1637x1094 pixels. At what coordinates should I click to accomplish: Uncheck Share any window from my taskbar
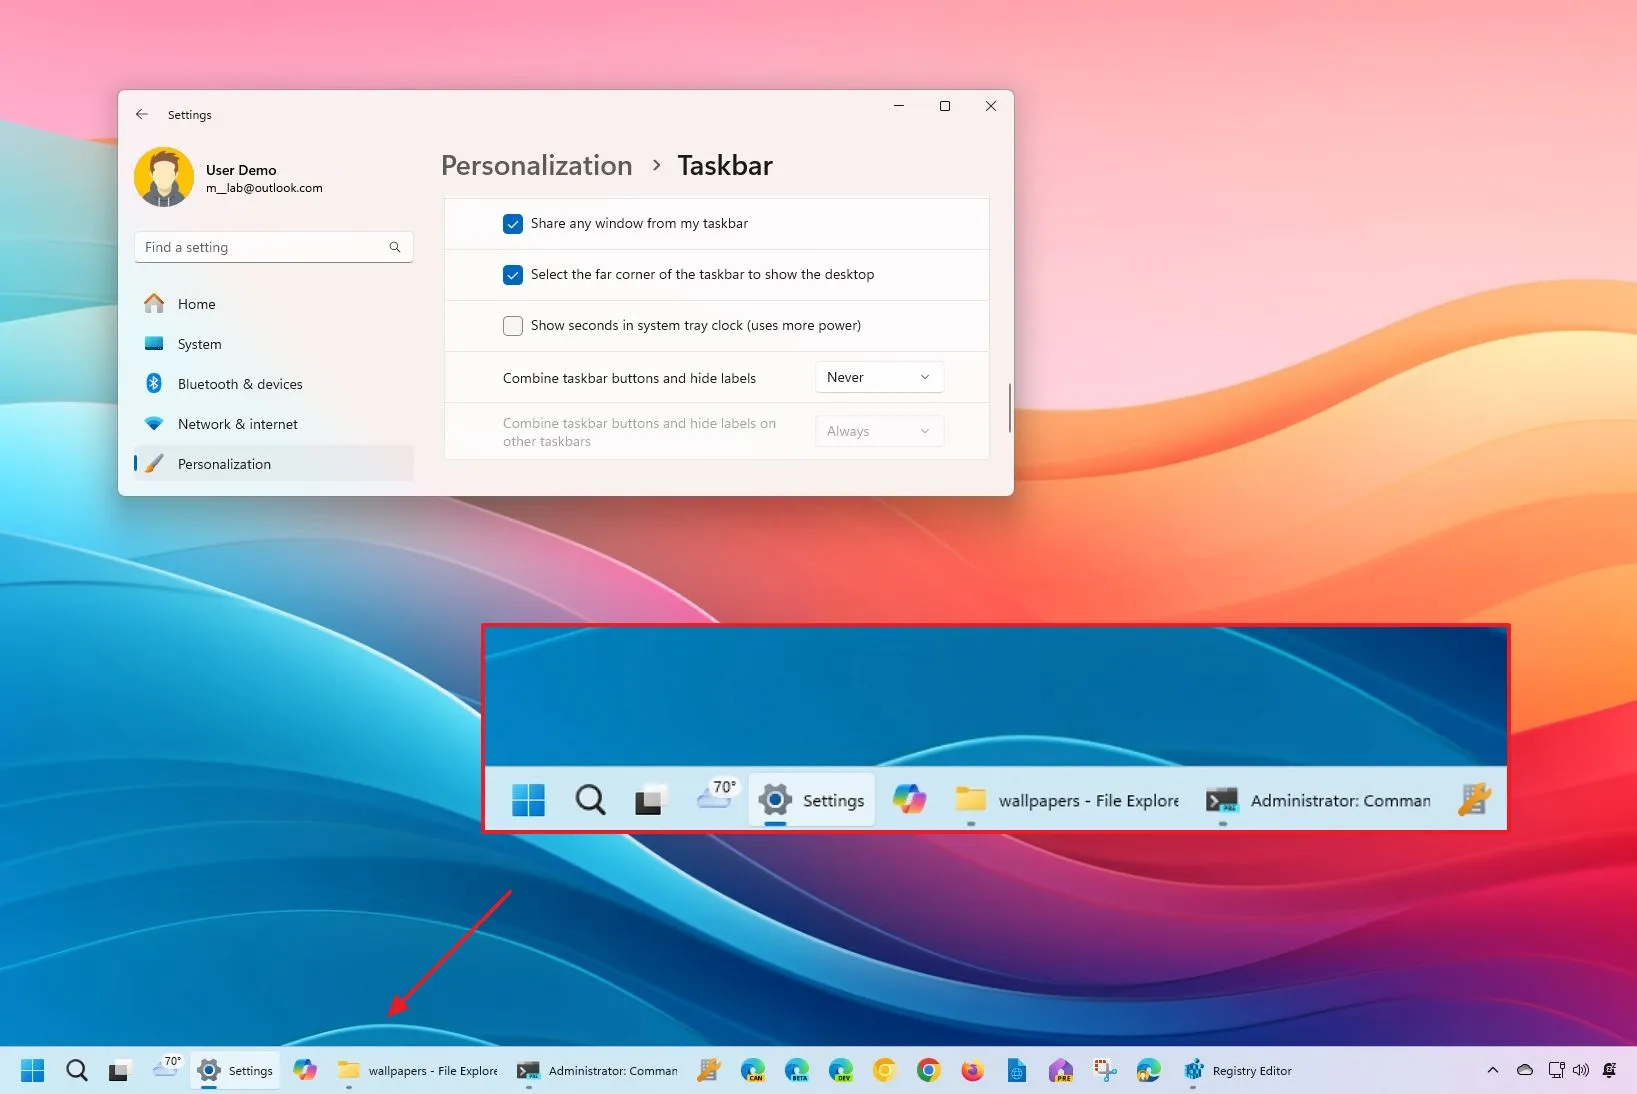512,224
